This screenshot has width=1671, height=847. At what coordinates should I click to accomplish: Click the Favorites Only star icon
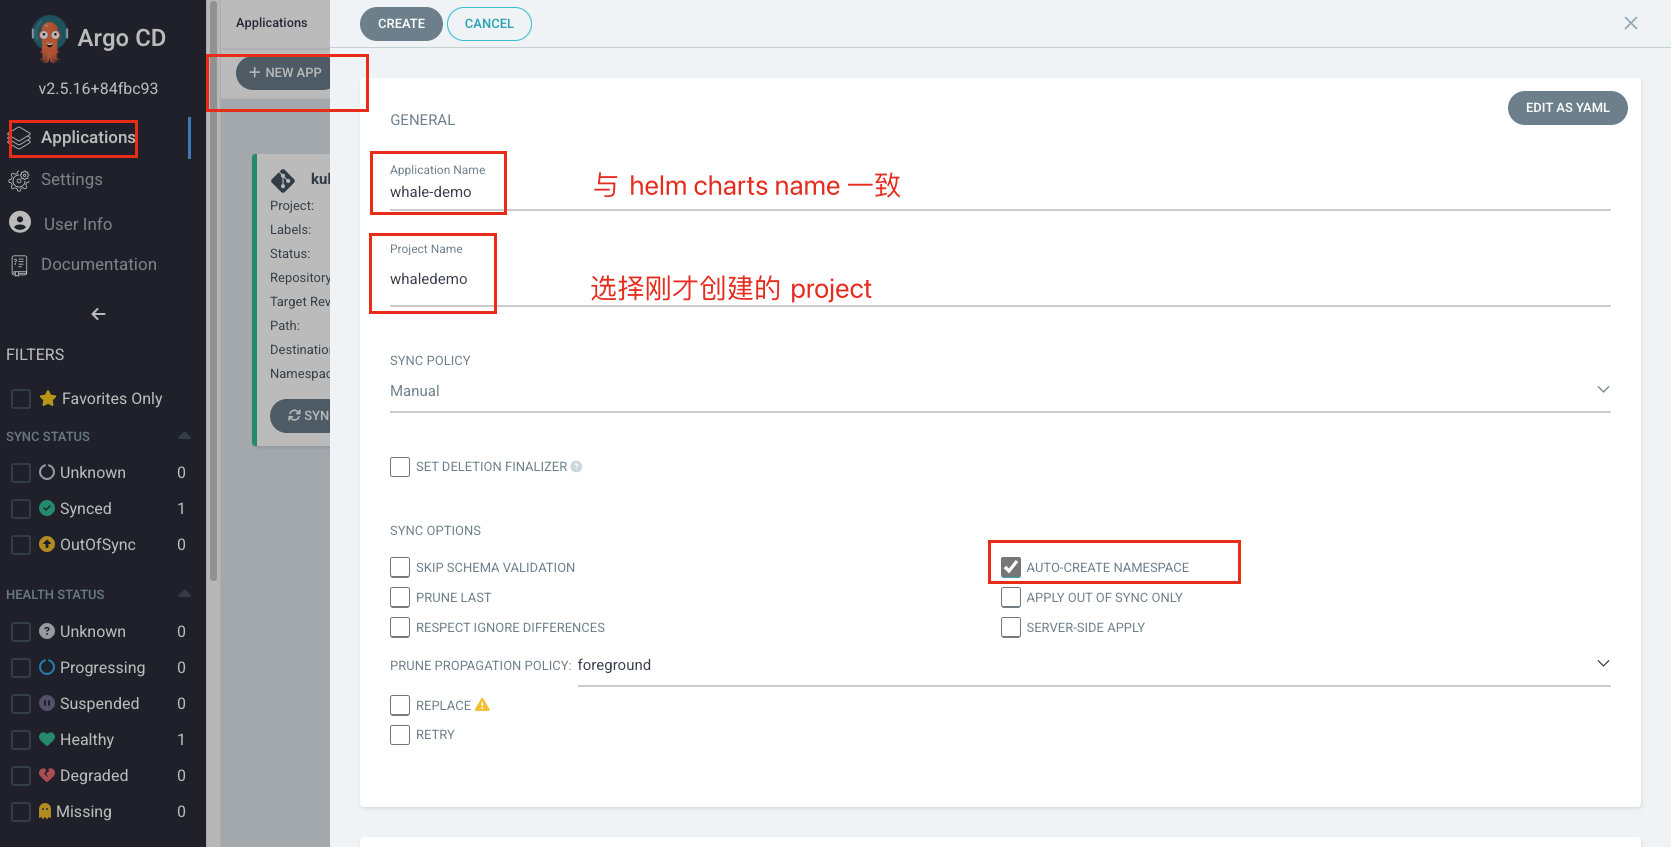(x=48, y=398)
